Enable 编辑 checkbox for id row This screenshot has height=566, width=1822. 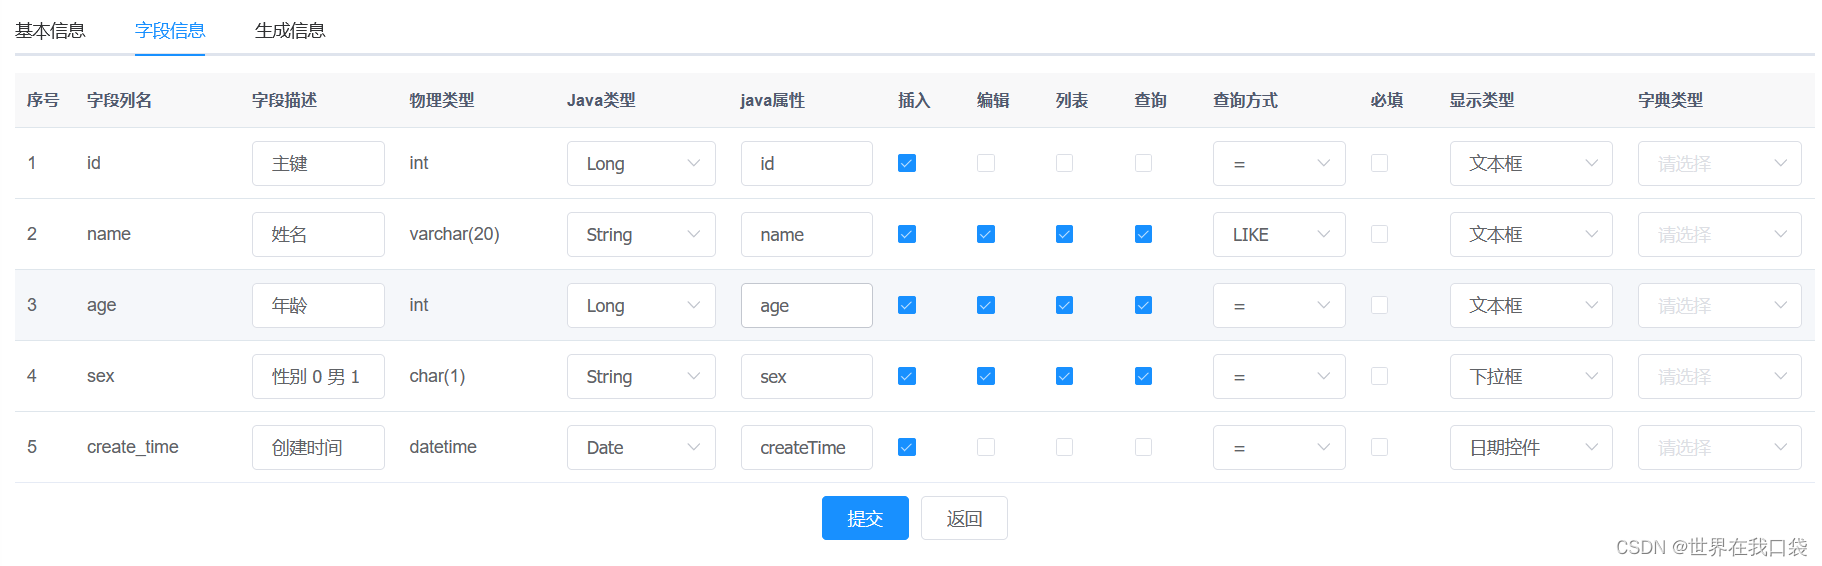click(986, 163)
